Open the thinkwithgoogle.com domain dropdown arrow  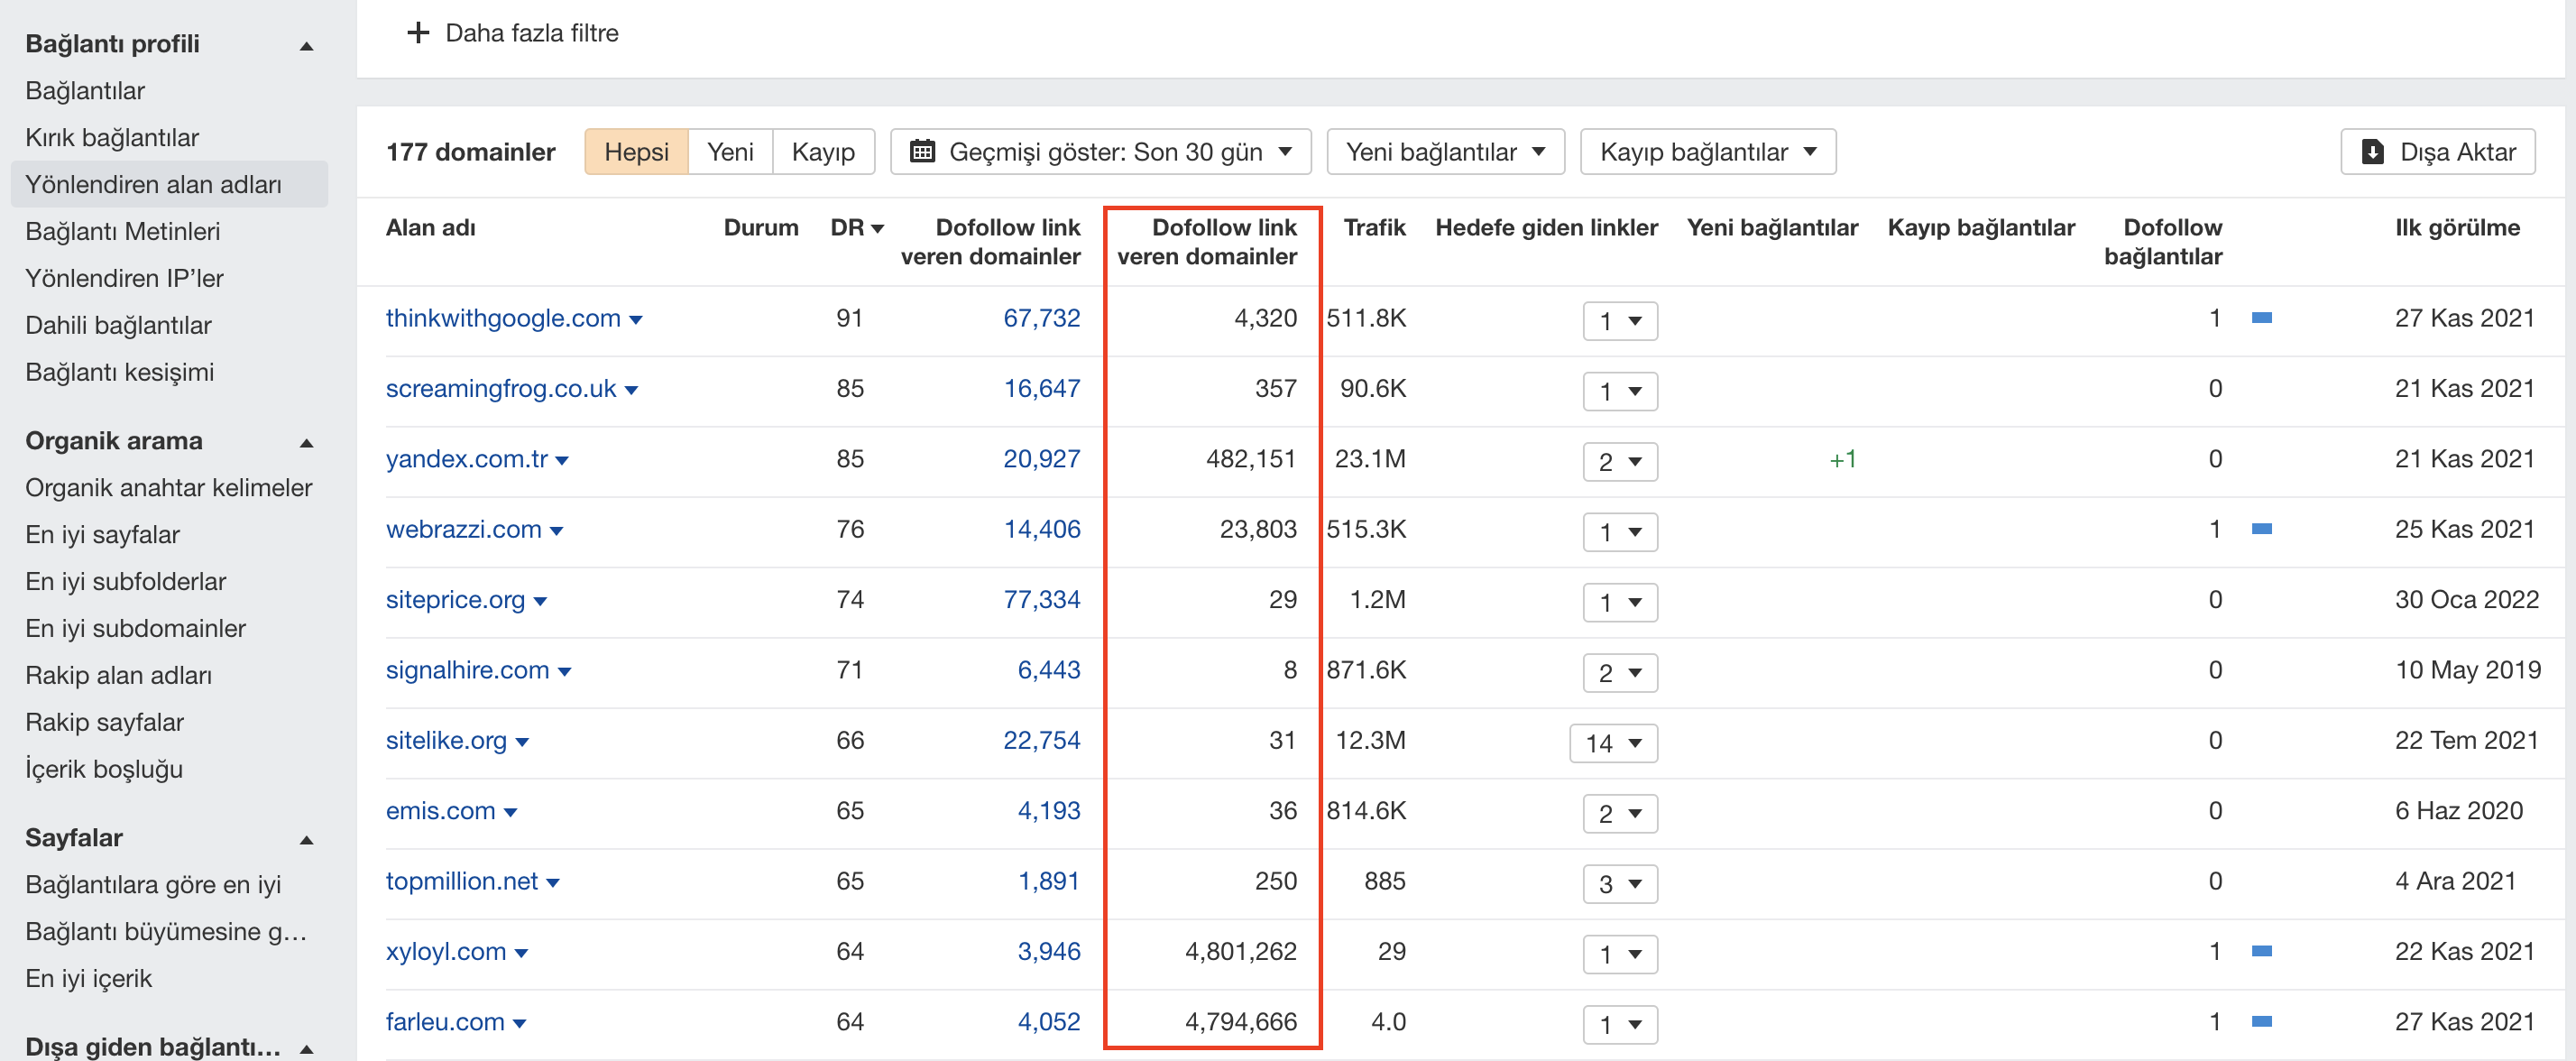click(636, 320)
